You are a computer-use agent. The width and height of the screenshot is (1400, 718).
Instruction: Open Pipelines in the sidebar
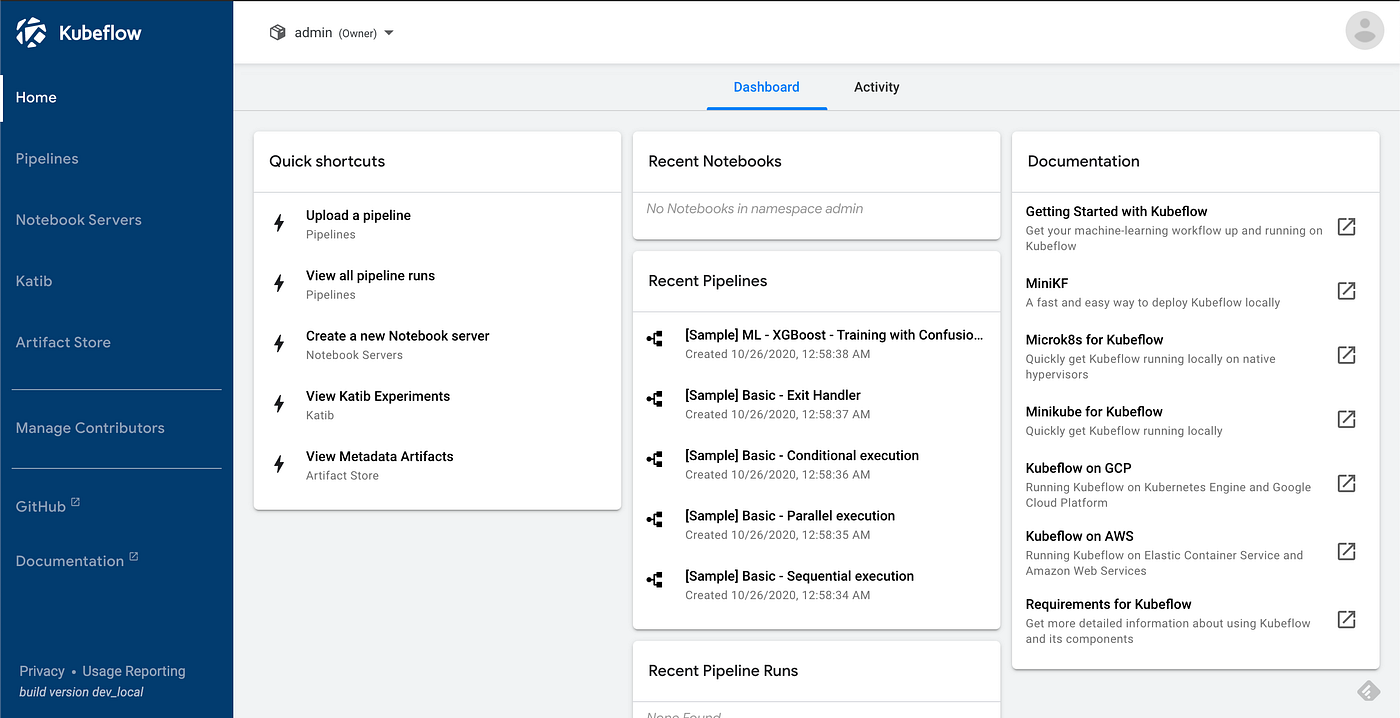click(47, 158)
